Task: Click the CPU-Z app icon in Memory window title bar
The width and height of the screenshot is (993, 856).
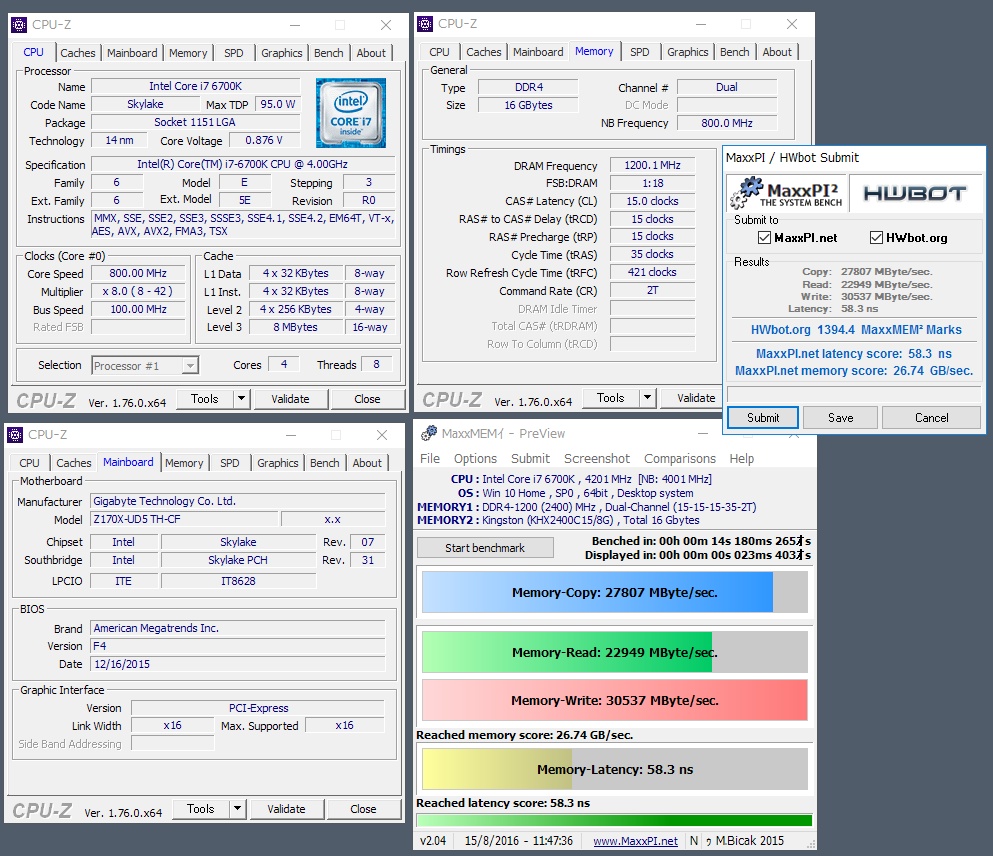Action: point(425,24)
